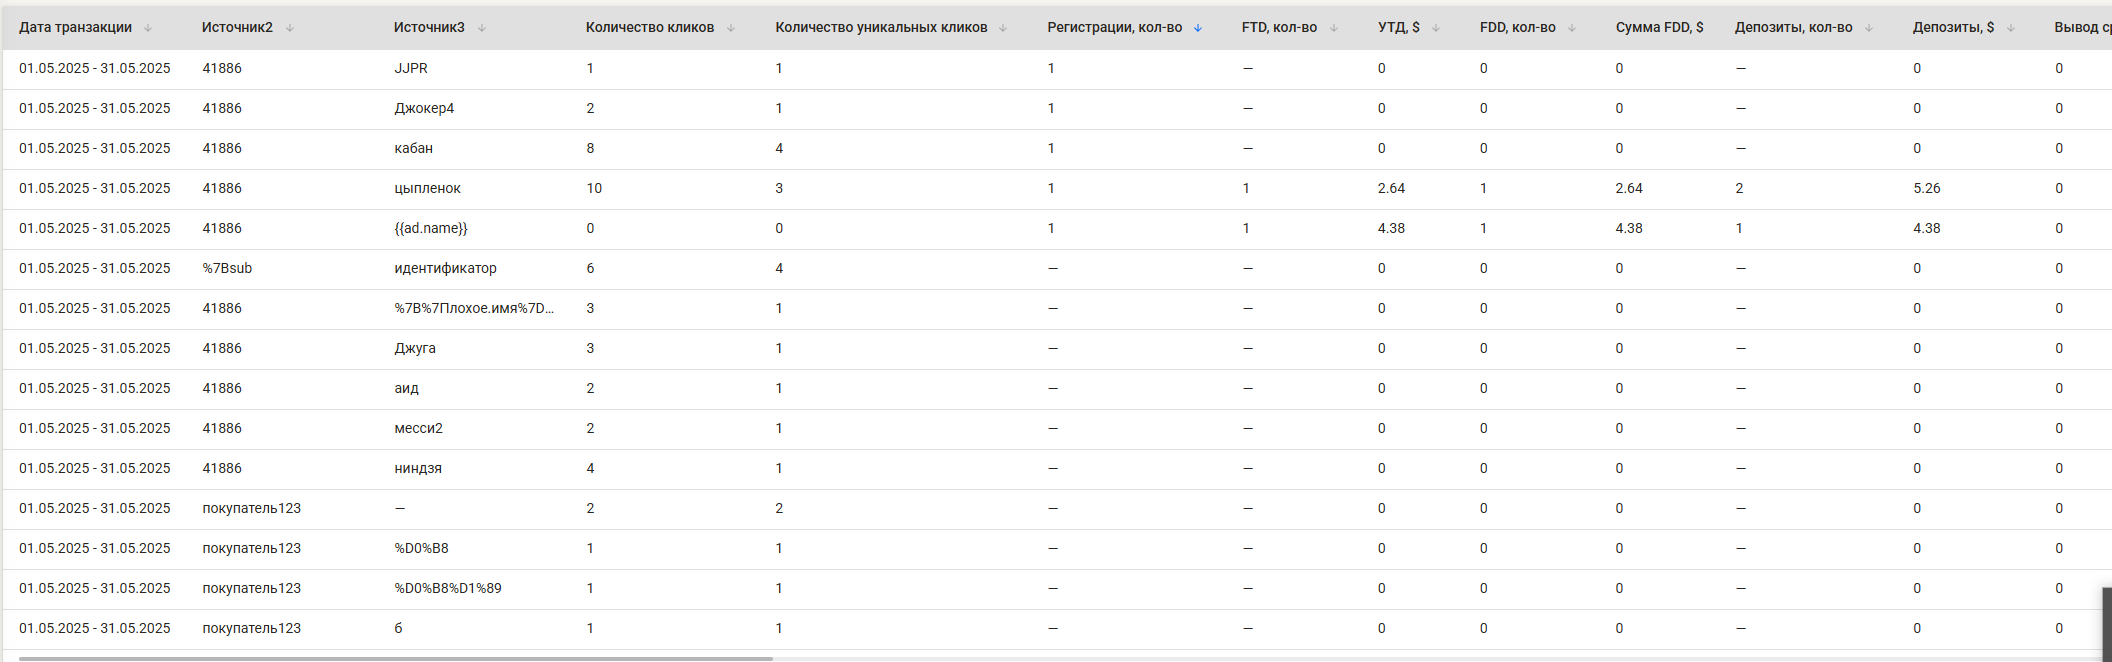2112x662 pixels.
Task: Click sort arrow next to FDD, кол-во
Action: click(x=1572, y=28)
